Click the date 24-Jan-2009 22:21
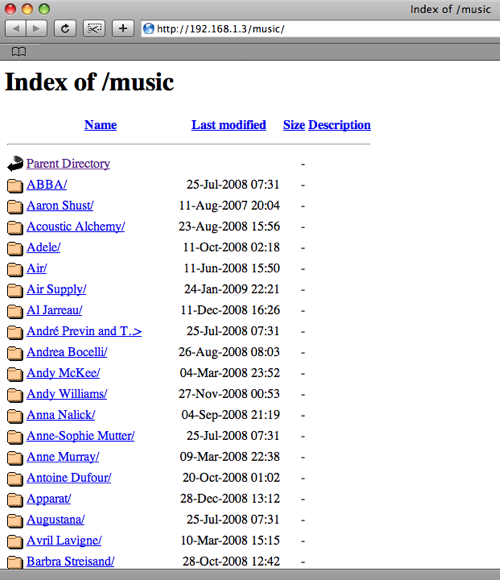This screenshot has height=580, width=500. [232, 289]
